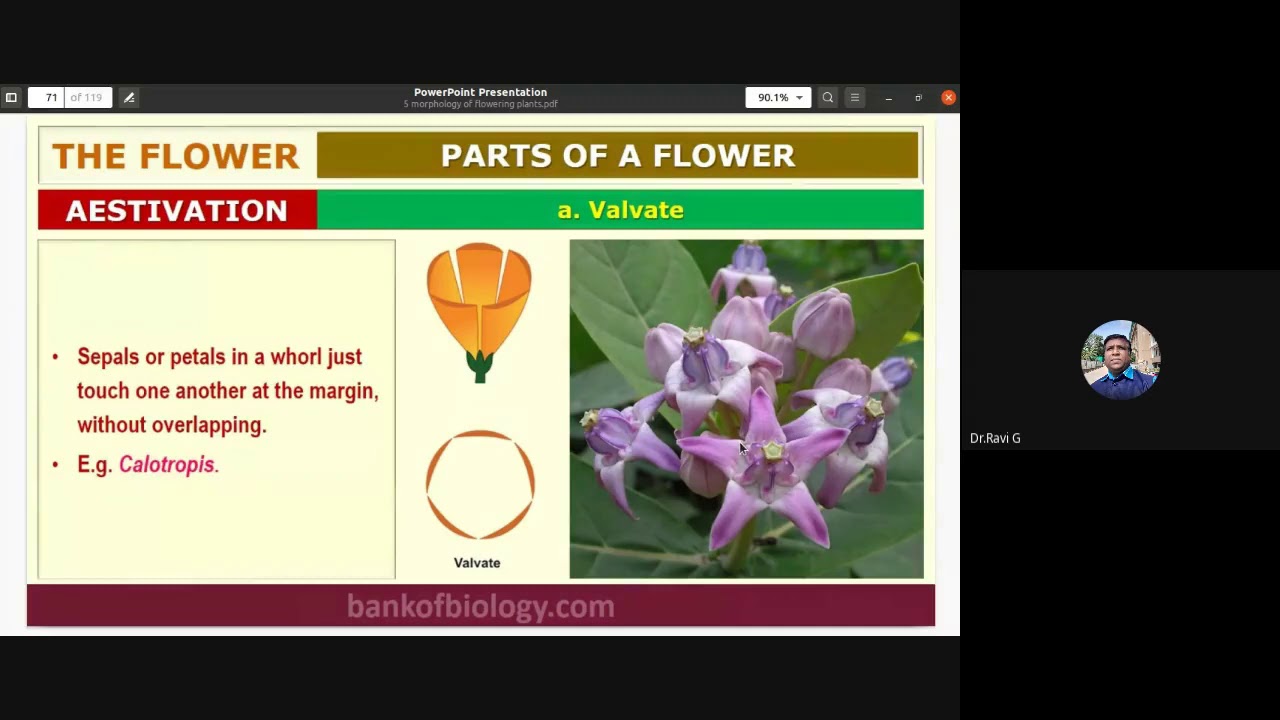
Task: Click the bankofbiology.com footer link
Action: [480, 606]
